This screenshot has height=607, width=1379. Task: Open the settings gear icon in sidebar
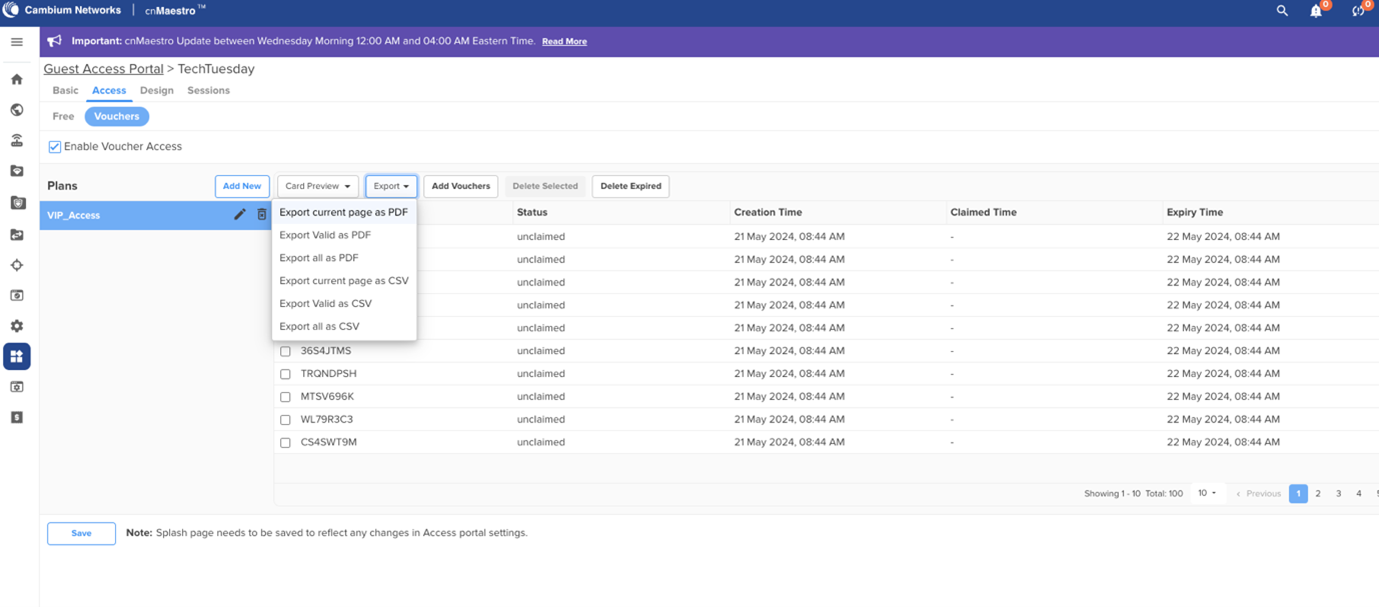[x=17, y=326]
